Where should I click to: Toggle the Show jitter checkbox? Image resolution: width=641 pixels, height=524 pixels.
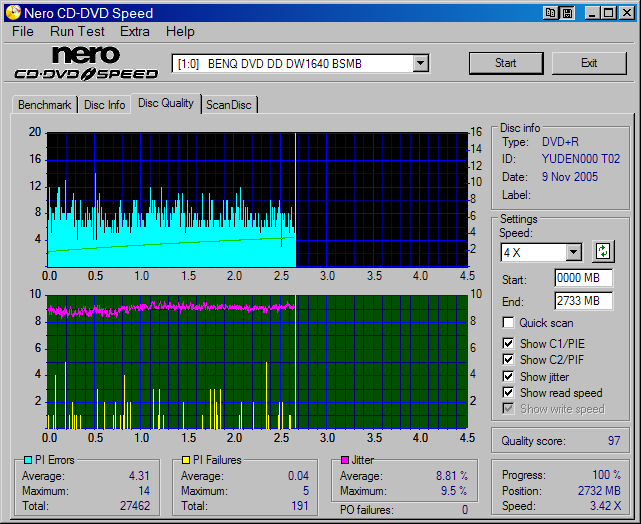pyautogui.click(x=508, y=376)
